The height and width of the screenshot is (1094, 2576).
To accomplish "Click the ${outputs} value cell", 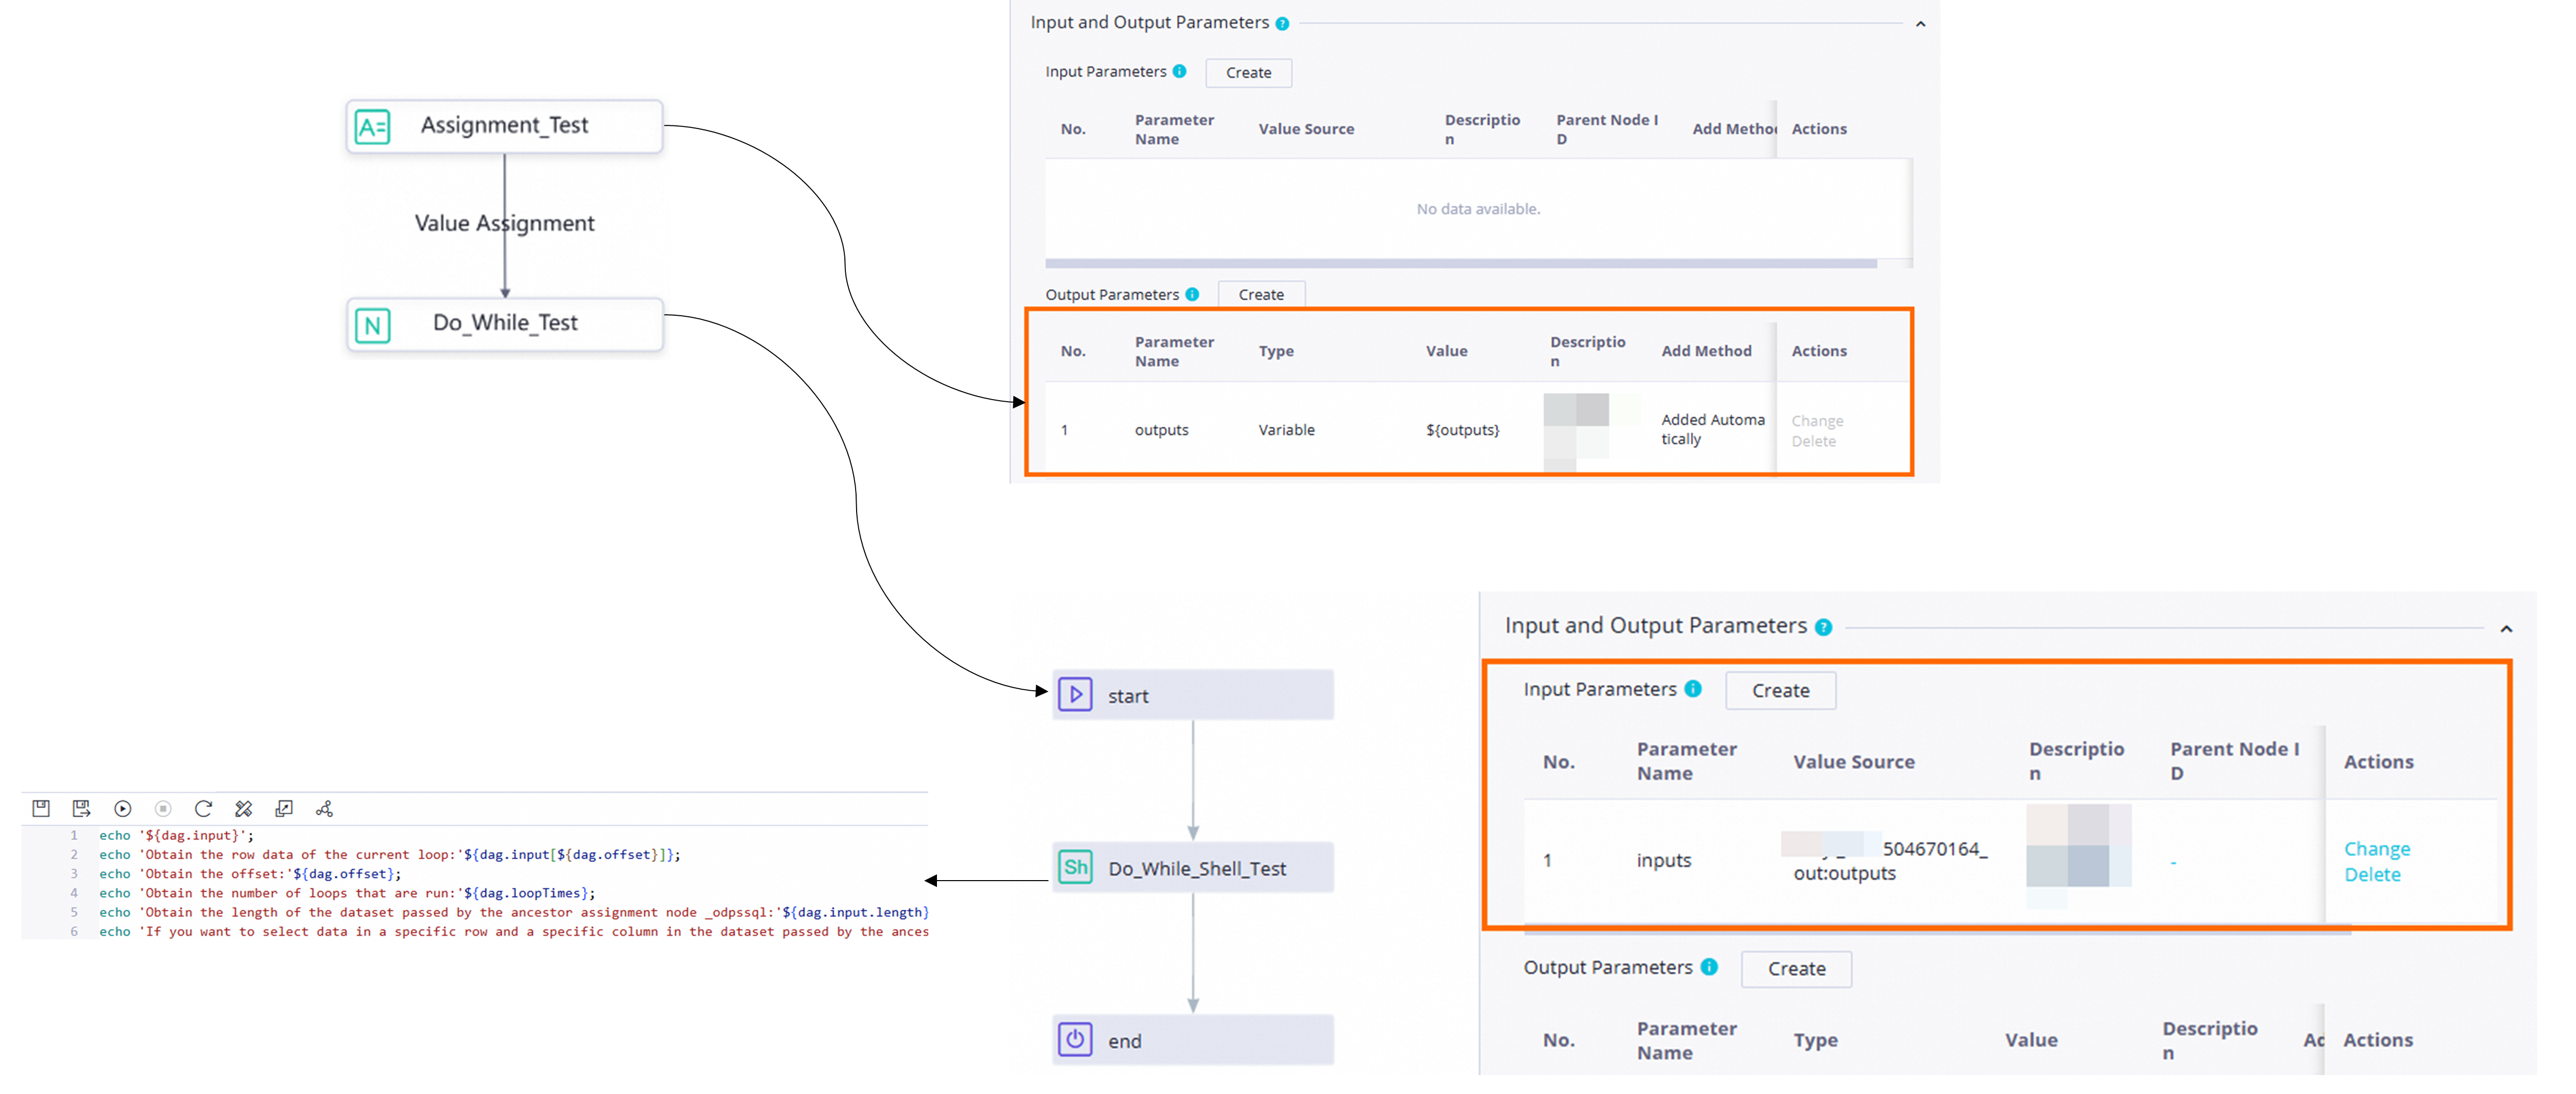I will (x=1462, y=430).
